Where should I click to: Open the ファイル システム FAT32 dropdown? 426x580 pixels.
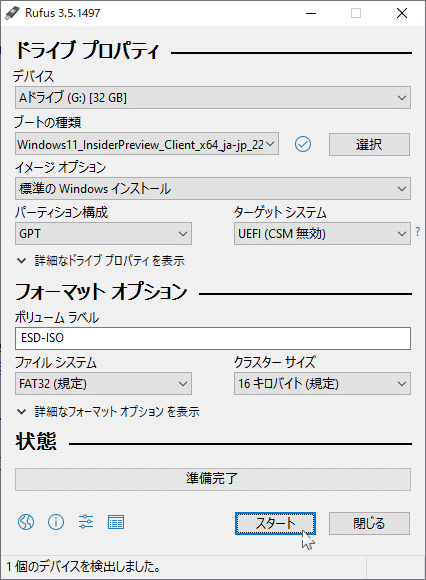[x=103, y=384]
